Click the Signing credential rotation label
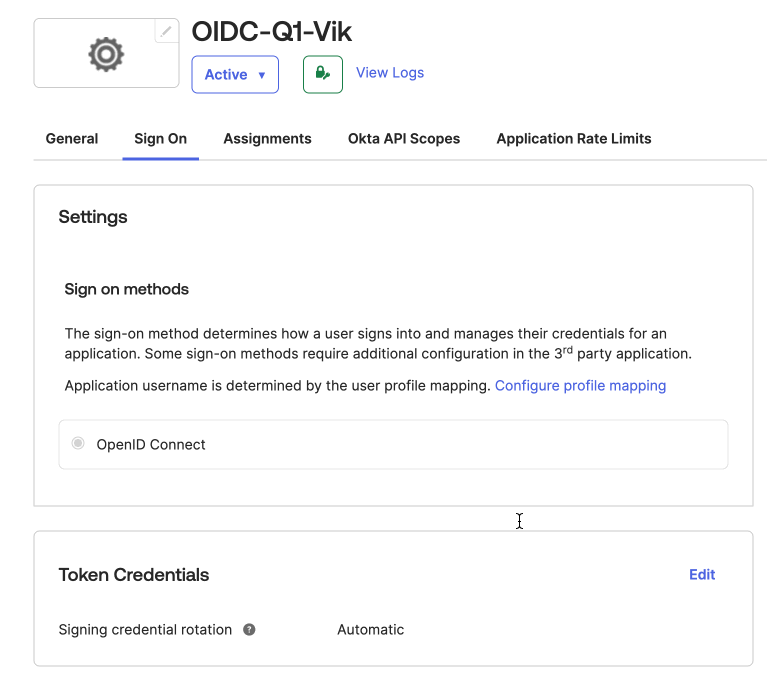767x685 pixels. (145, 630)
